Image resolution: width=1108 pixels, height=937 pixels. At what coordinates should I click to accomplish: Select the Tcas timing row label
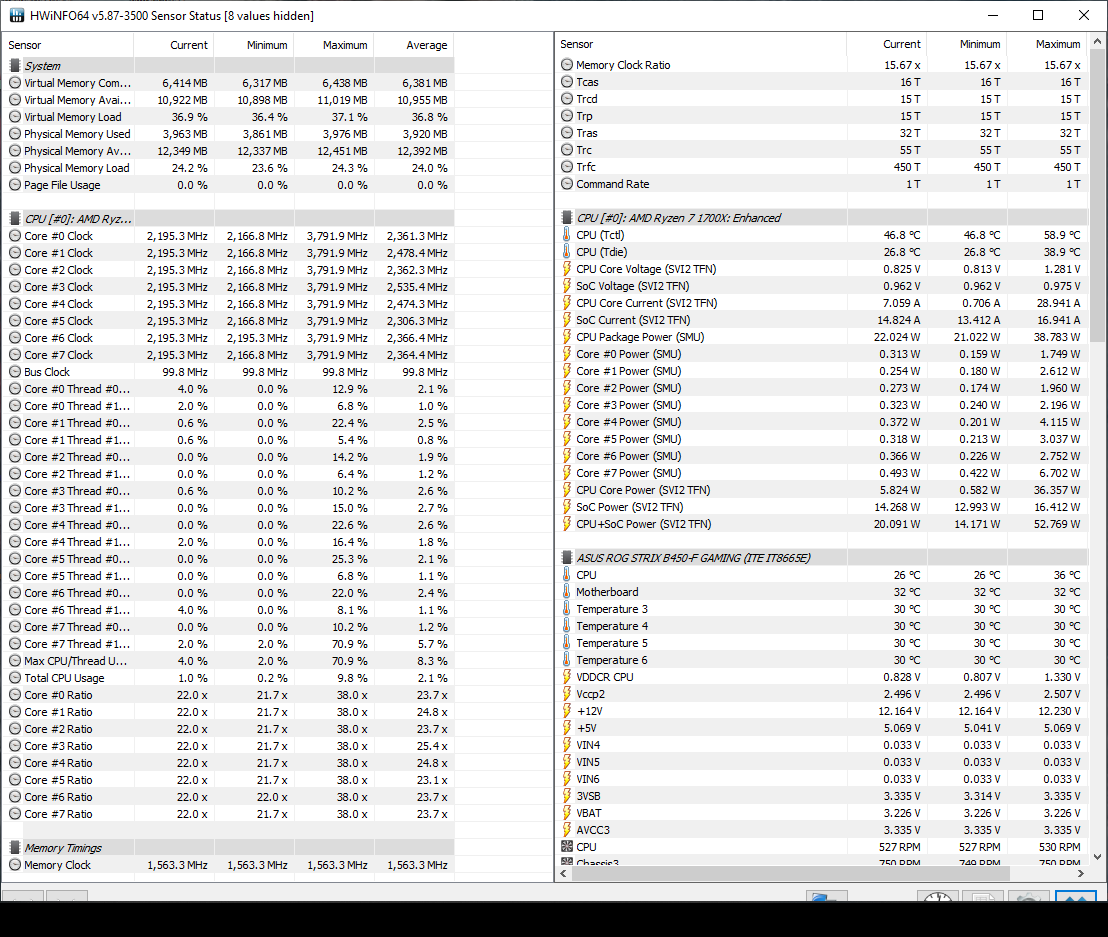tap(587, 82)
